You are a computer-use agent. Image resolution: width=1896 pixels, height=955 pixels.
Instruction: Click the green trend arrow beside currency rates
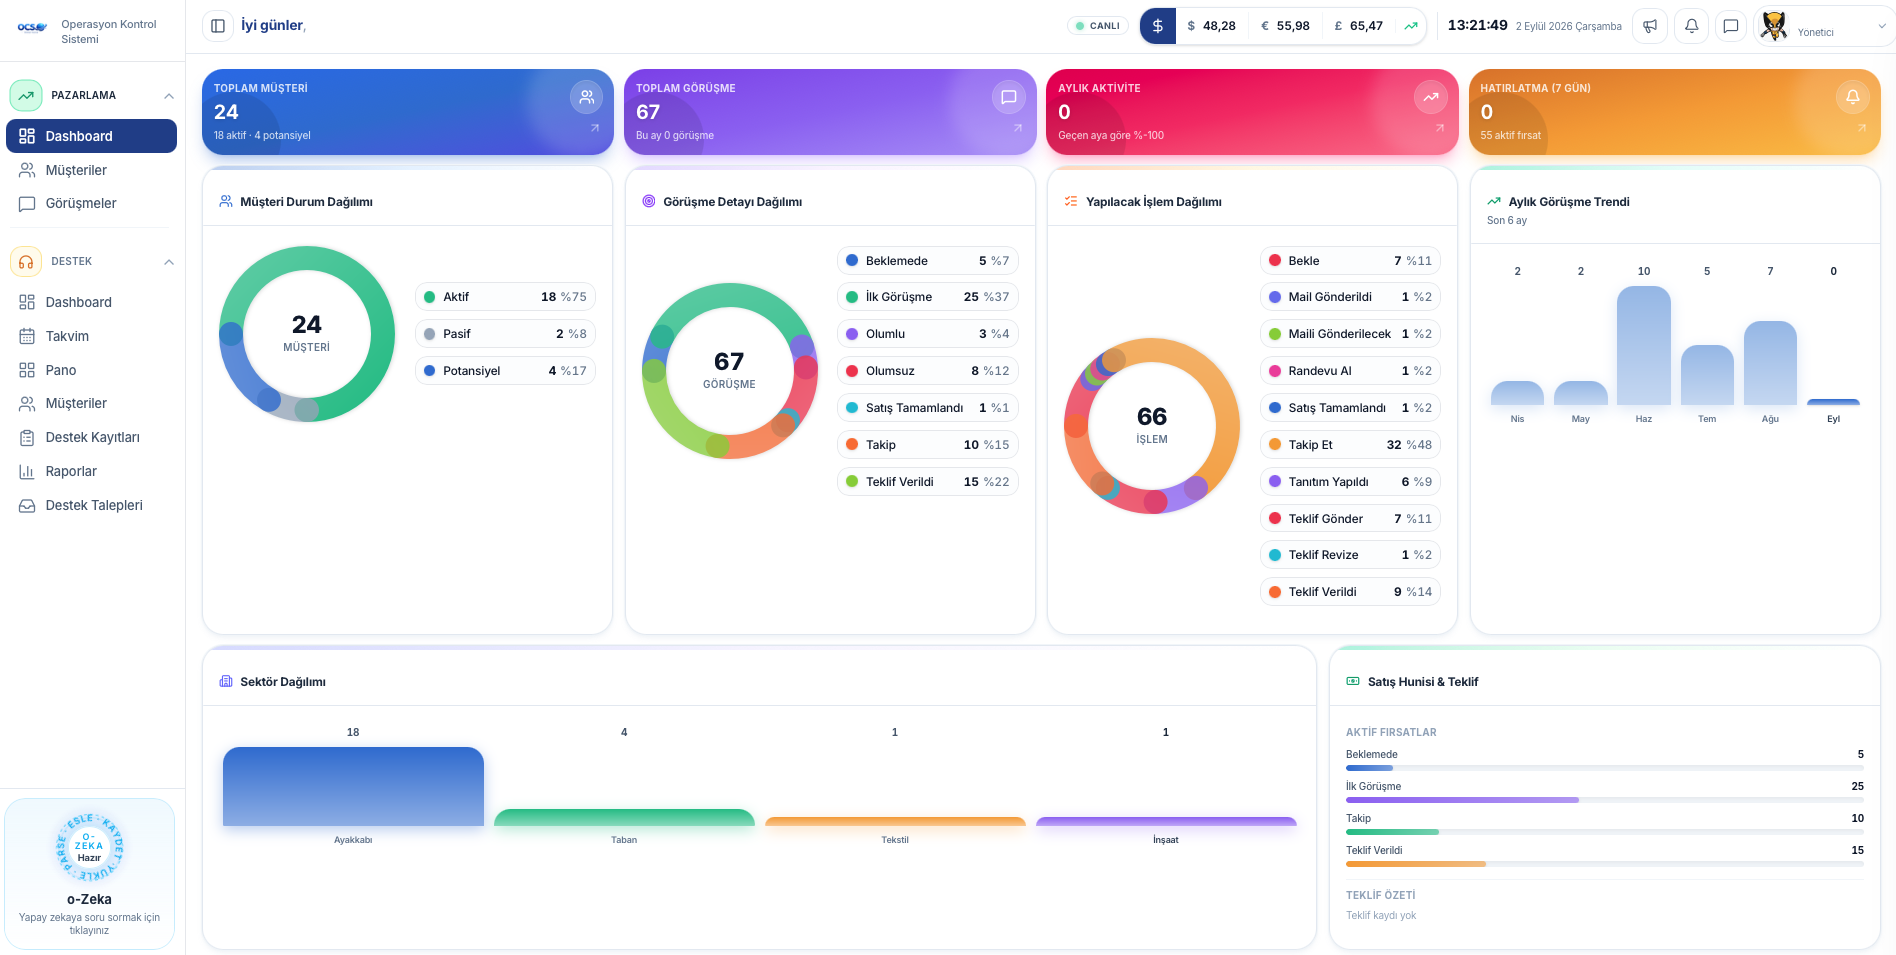coord(1410,26)
